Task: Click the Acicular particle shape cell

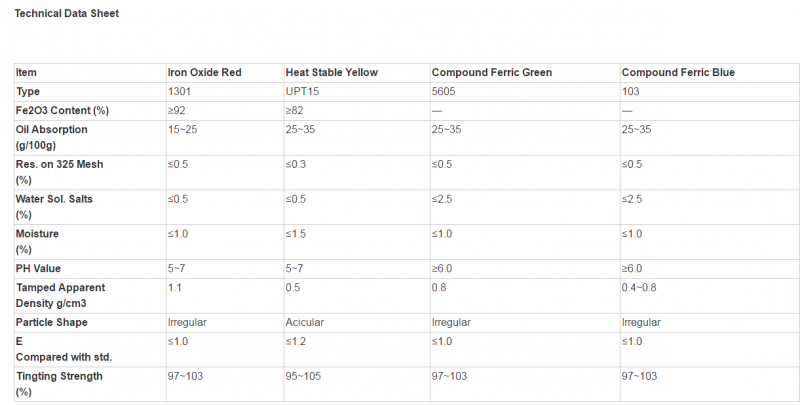Action: (x=305, y=322)
